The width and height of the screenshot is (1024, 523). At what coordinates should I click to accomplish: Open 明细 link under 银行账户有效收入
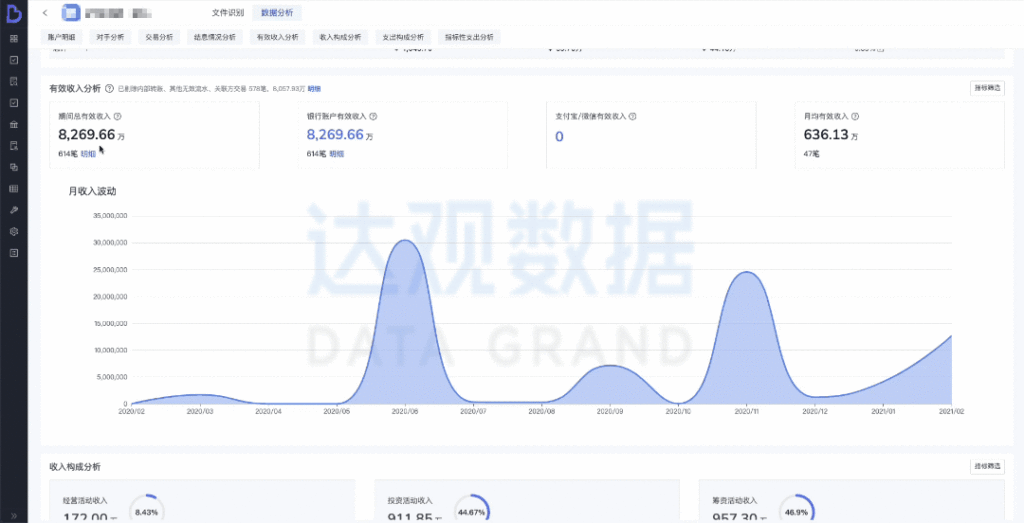click(x=336, y=153)
